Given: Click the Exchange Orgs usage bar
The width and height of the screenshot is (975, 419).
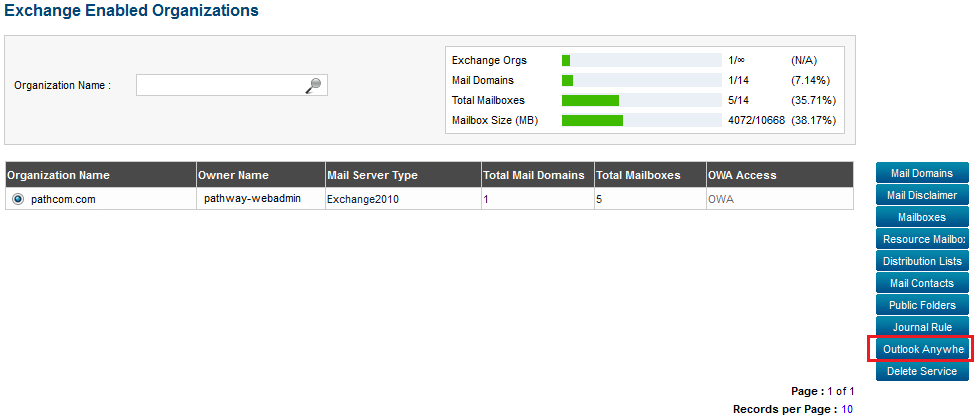Looking at the screenshot, I should tap(641, 60).
